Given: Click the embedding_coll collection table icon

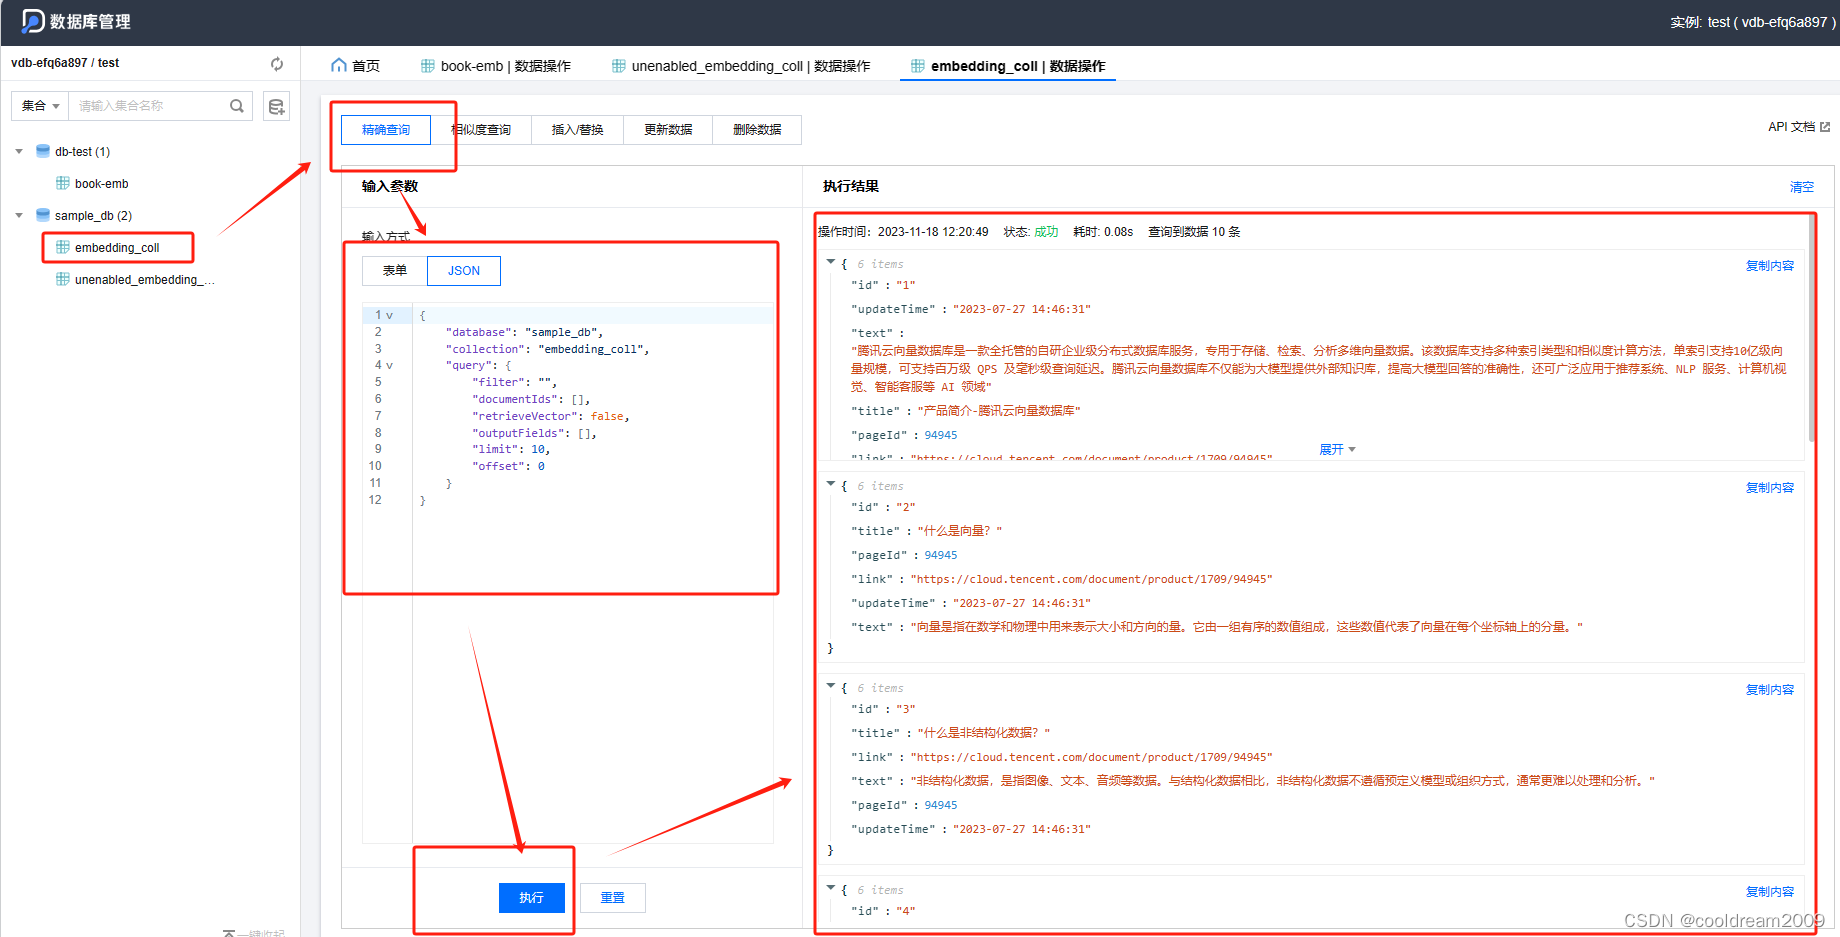Looking at the screenshot, I should [x=63, y=247].
